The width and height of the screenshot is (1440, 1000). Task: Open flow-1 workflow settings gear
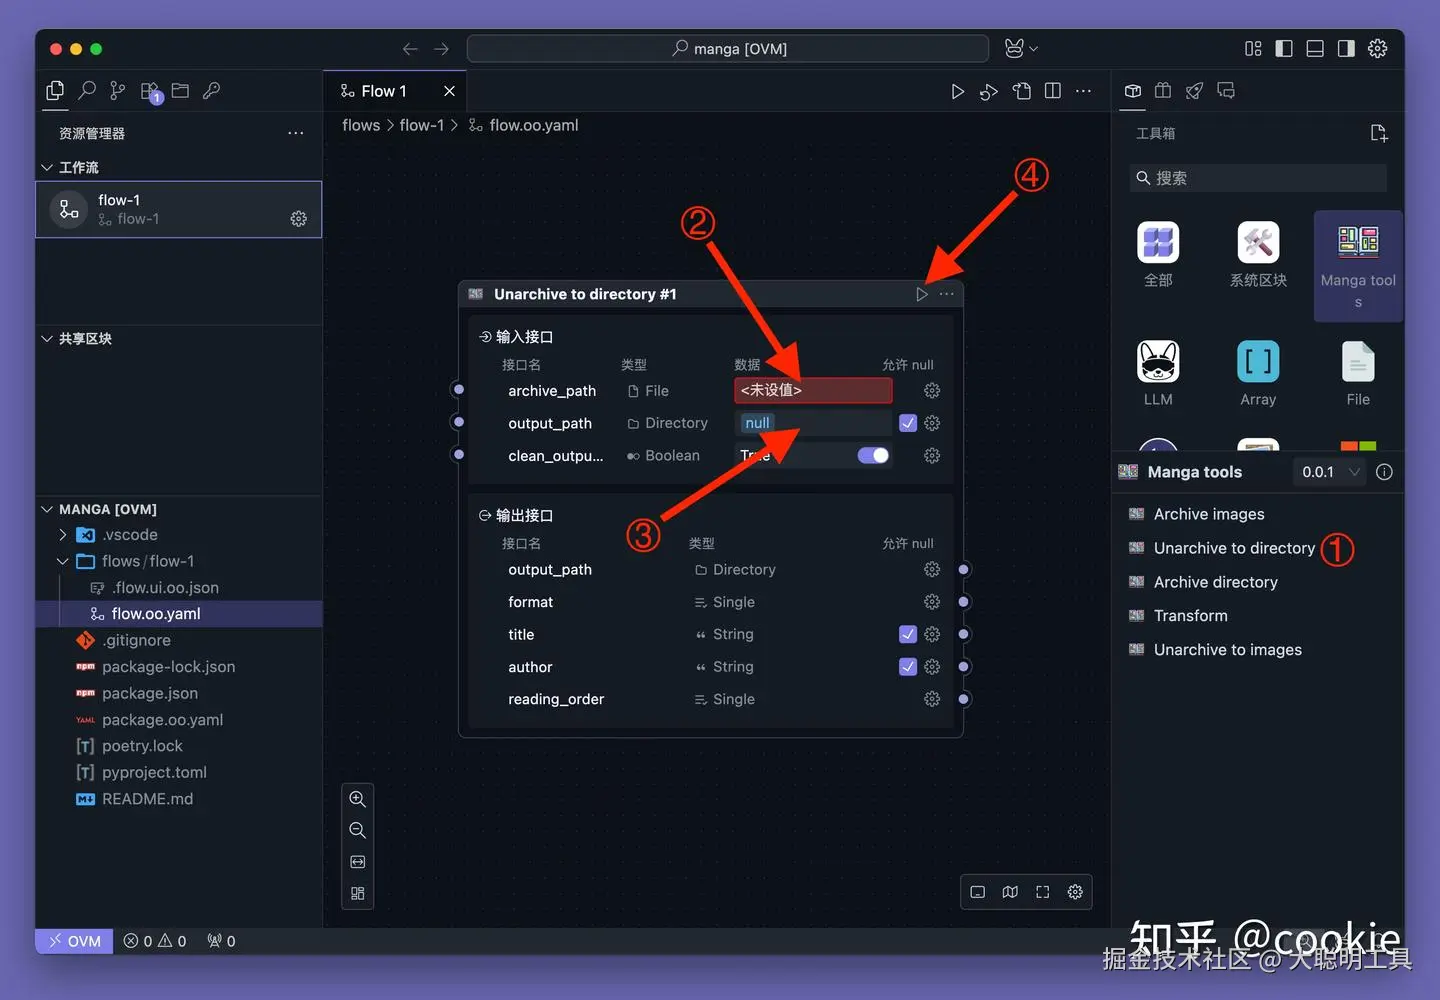point(298,219)
